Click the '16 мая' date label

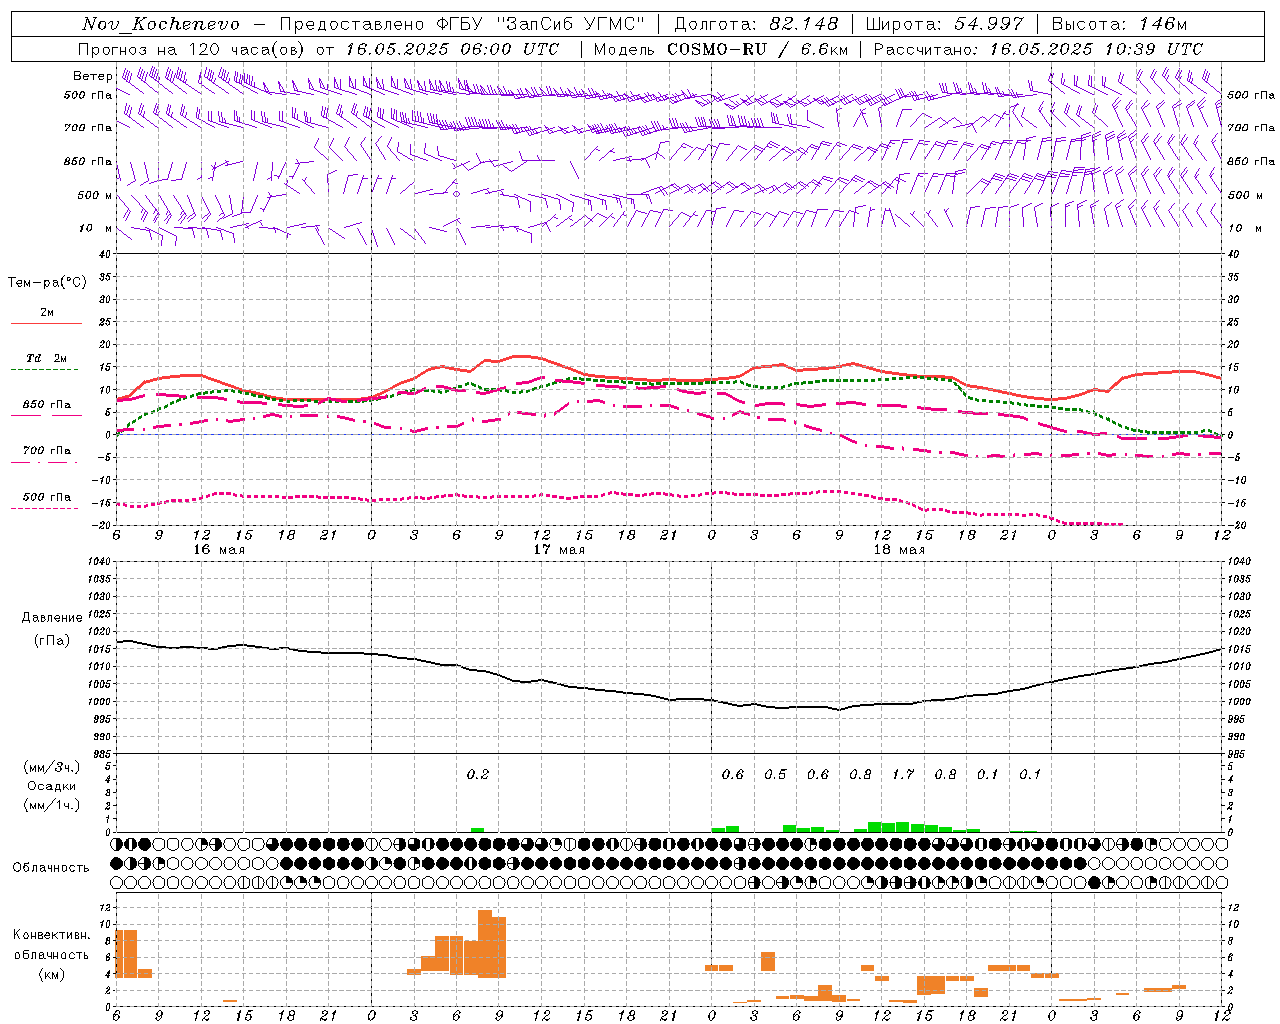click(x=219, y=550)
